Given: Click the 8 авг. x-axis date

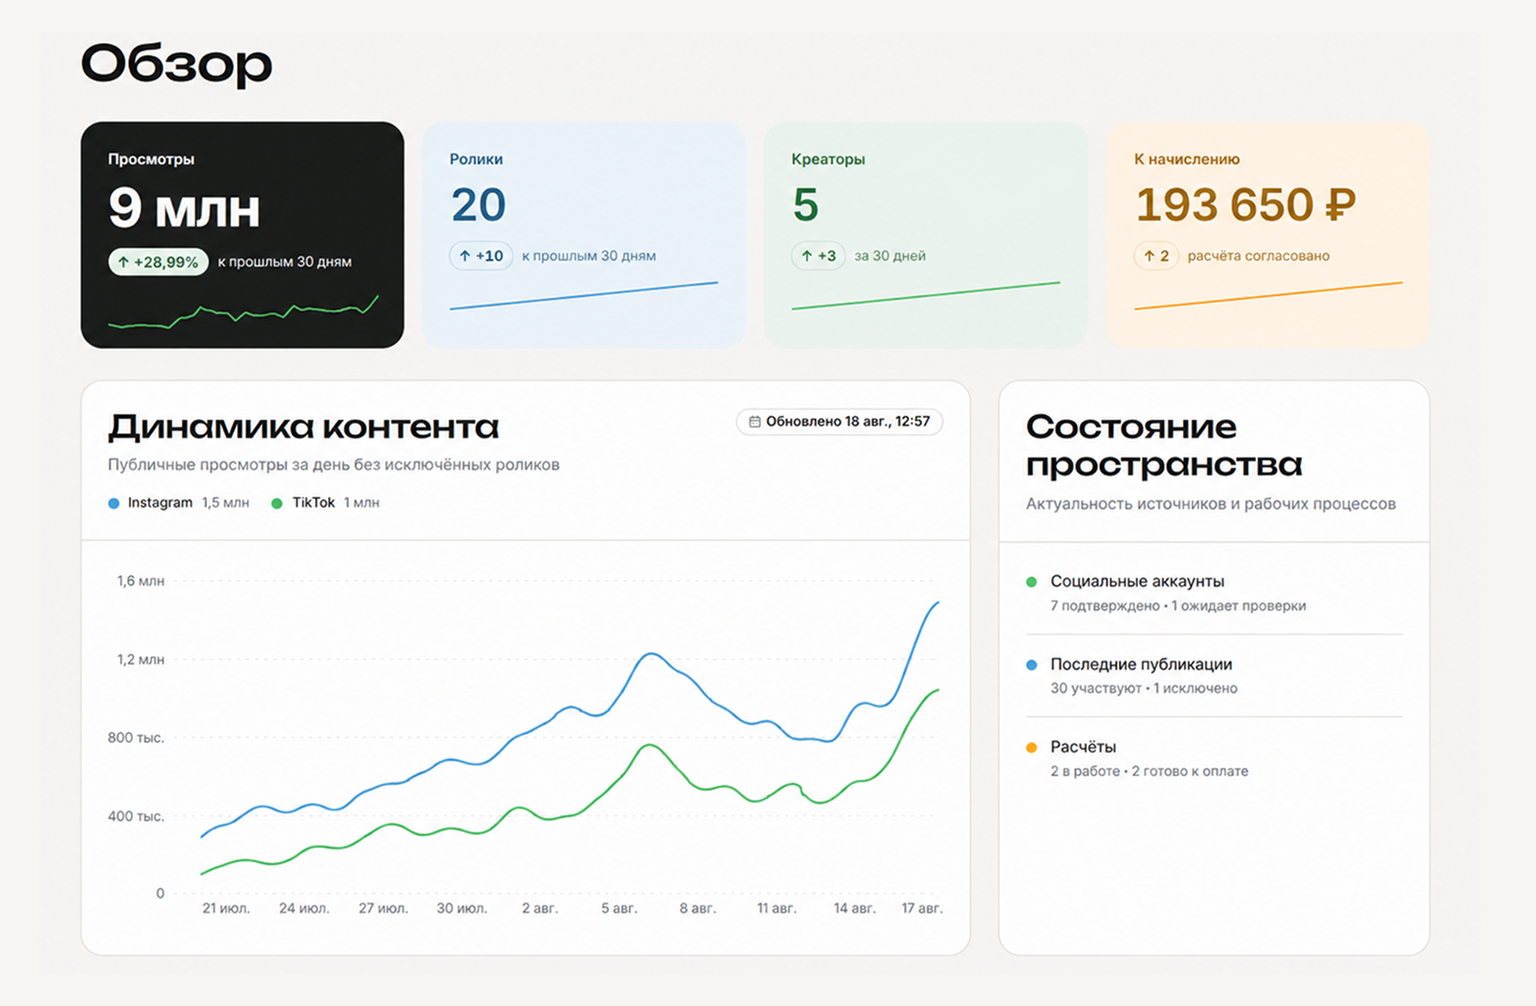Looking at the screenshot, I should [x=698, y=909].
